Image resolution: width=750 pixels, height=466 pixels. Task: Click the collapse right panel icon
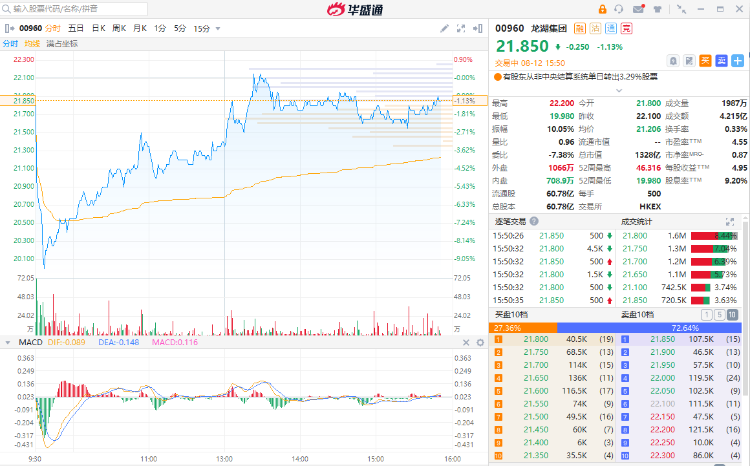point(477,28)
